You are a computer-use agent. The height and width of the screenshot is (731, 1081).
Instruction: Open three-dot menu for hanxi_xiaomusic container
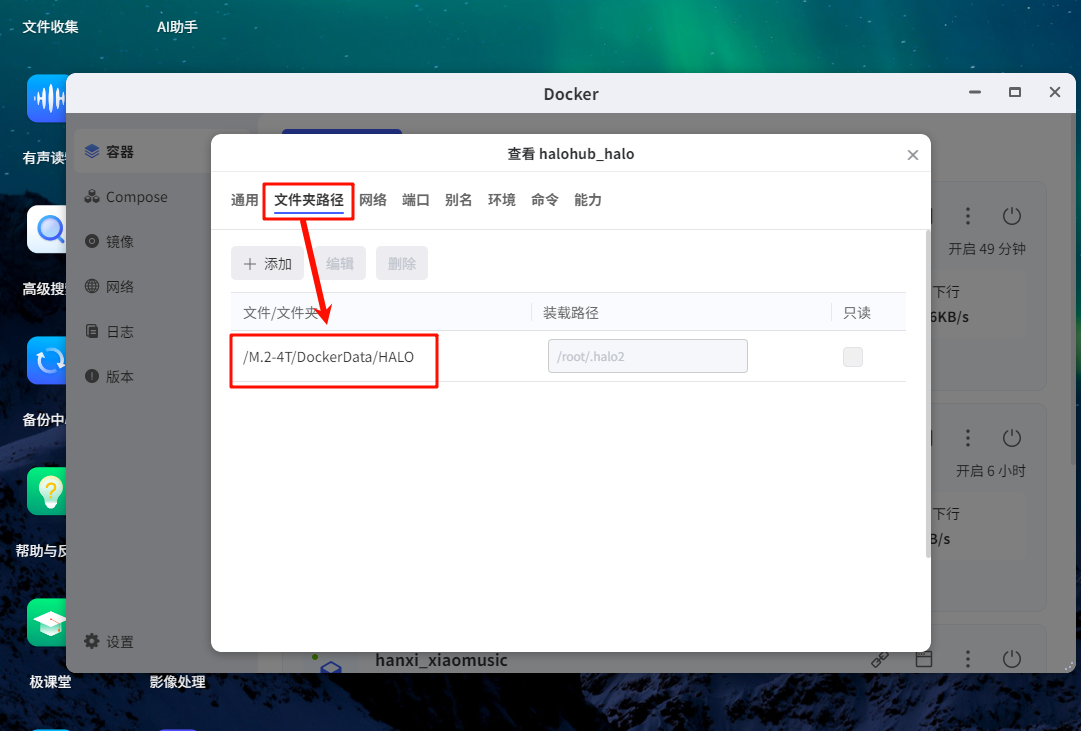[x=968, y=659]
